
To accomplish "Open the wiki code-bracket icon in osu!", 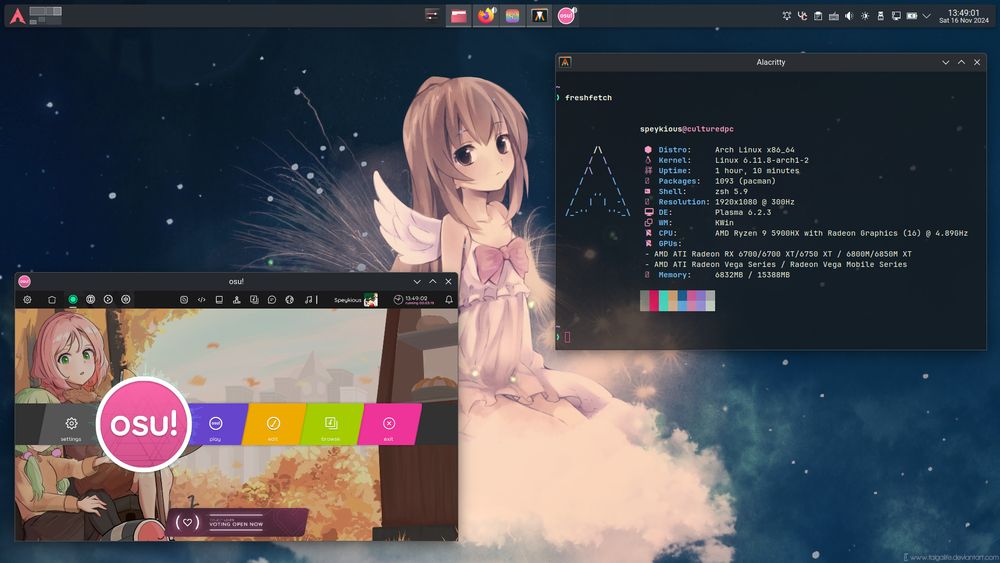I will pyautogui.click(x=202, y=299).
